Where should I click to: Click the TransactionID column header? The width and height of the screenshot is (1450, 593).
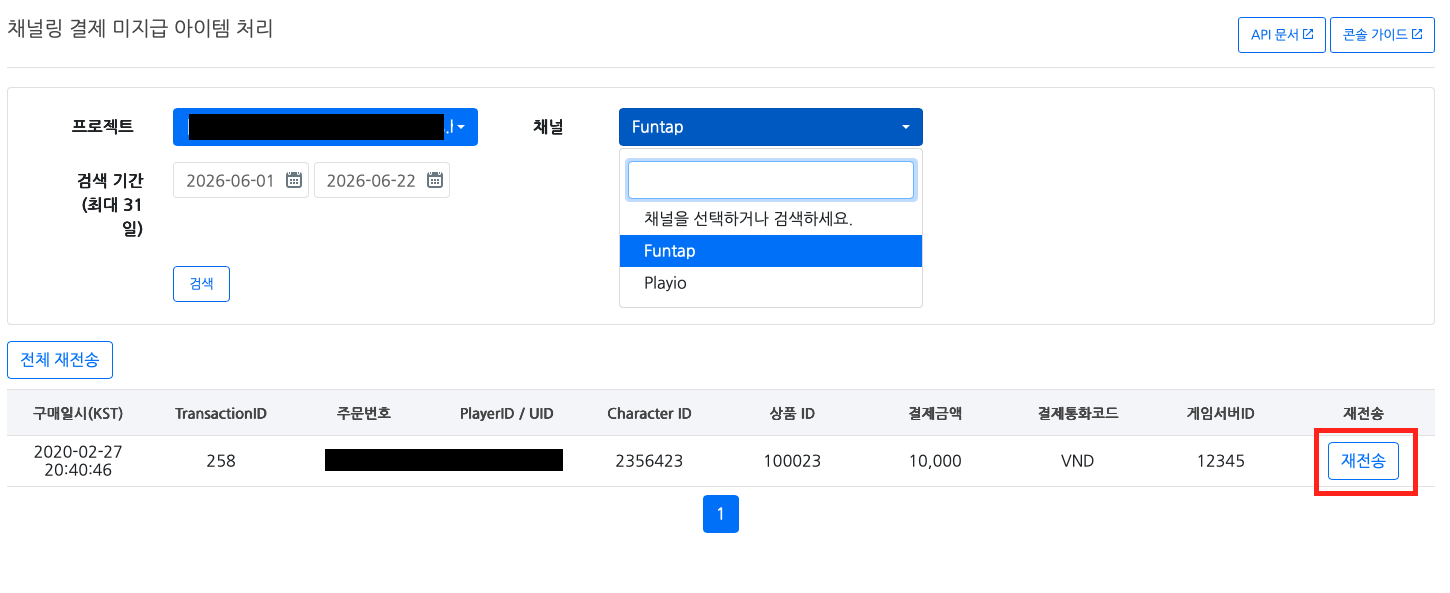pyautogui.click(x=221, y=413)
